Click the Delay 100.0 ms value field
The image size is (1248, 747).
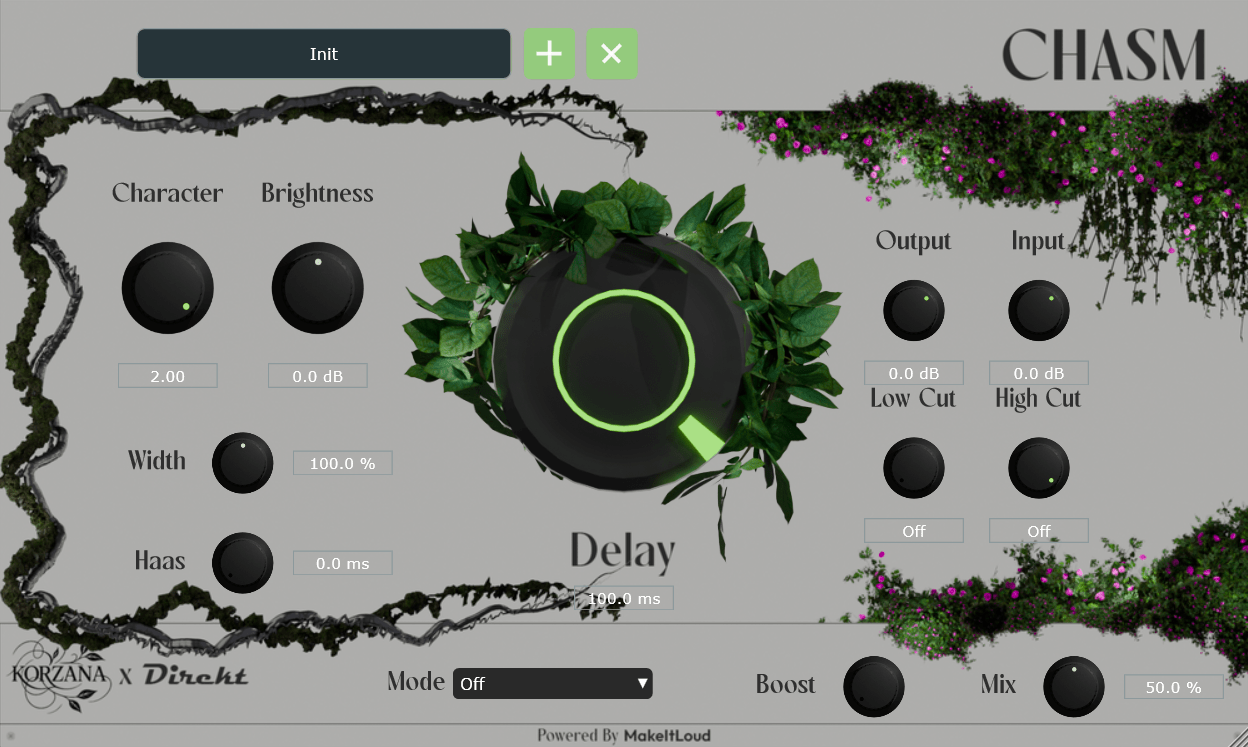tap(624, 598)
